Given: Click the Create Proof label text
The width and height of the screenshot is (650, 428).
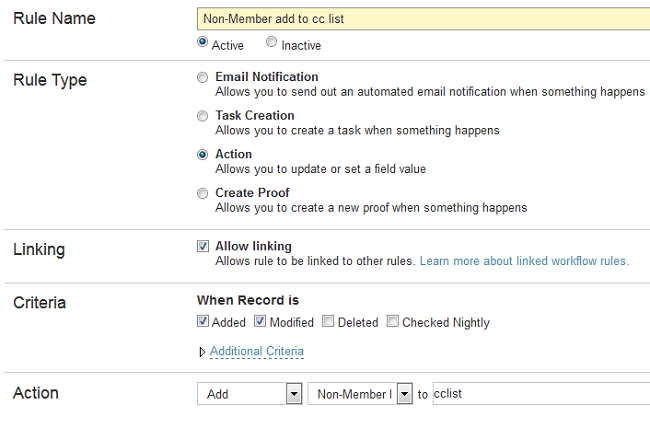Looking at the screenshot, I should [x=252, y=193].
